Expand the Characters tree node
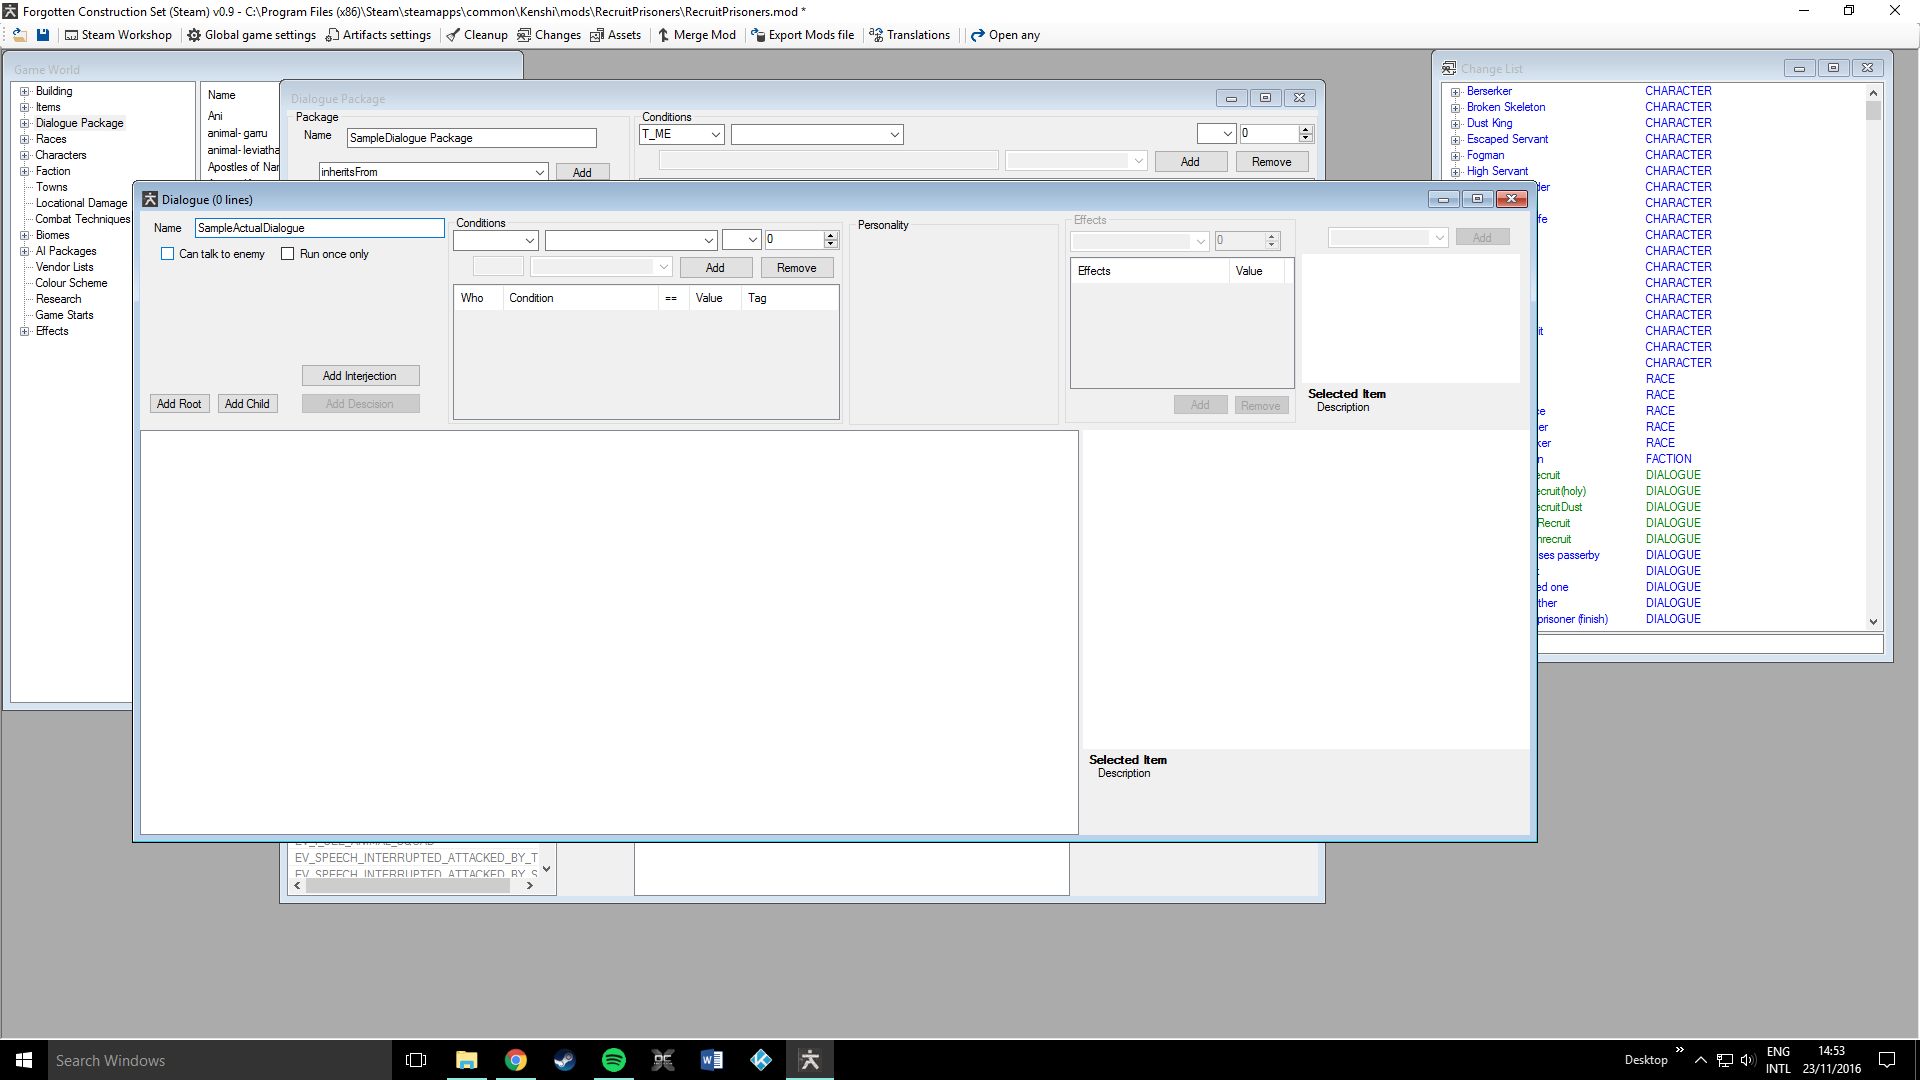The width and height of the screenshot is (1920, 1080). click(25, 155)
